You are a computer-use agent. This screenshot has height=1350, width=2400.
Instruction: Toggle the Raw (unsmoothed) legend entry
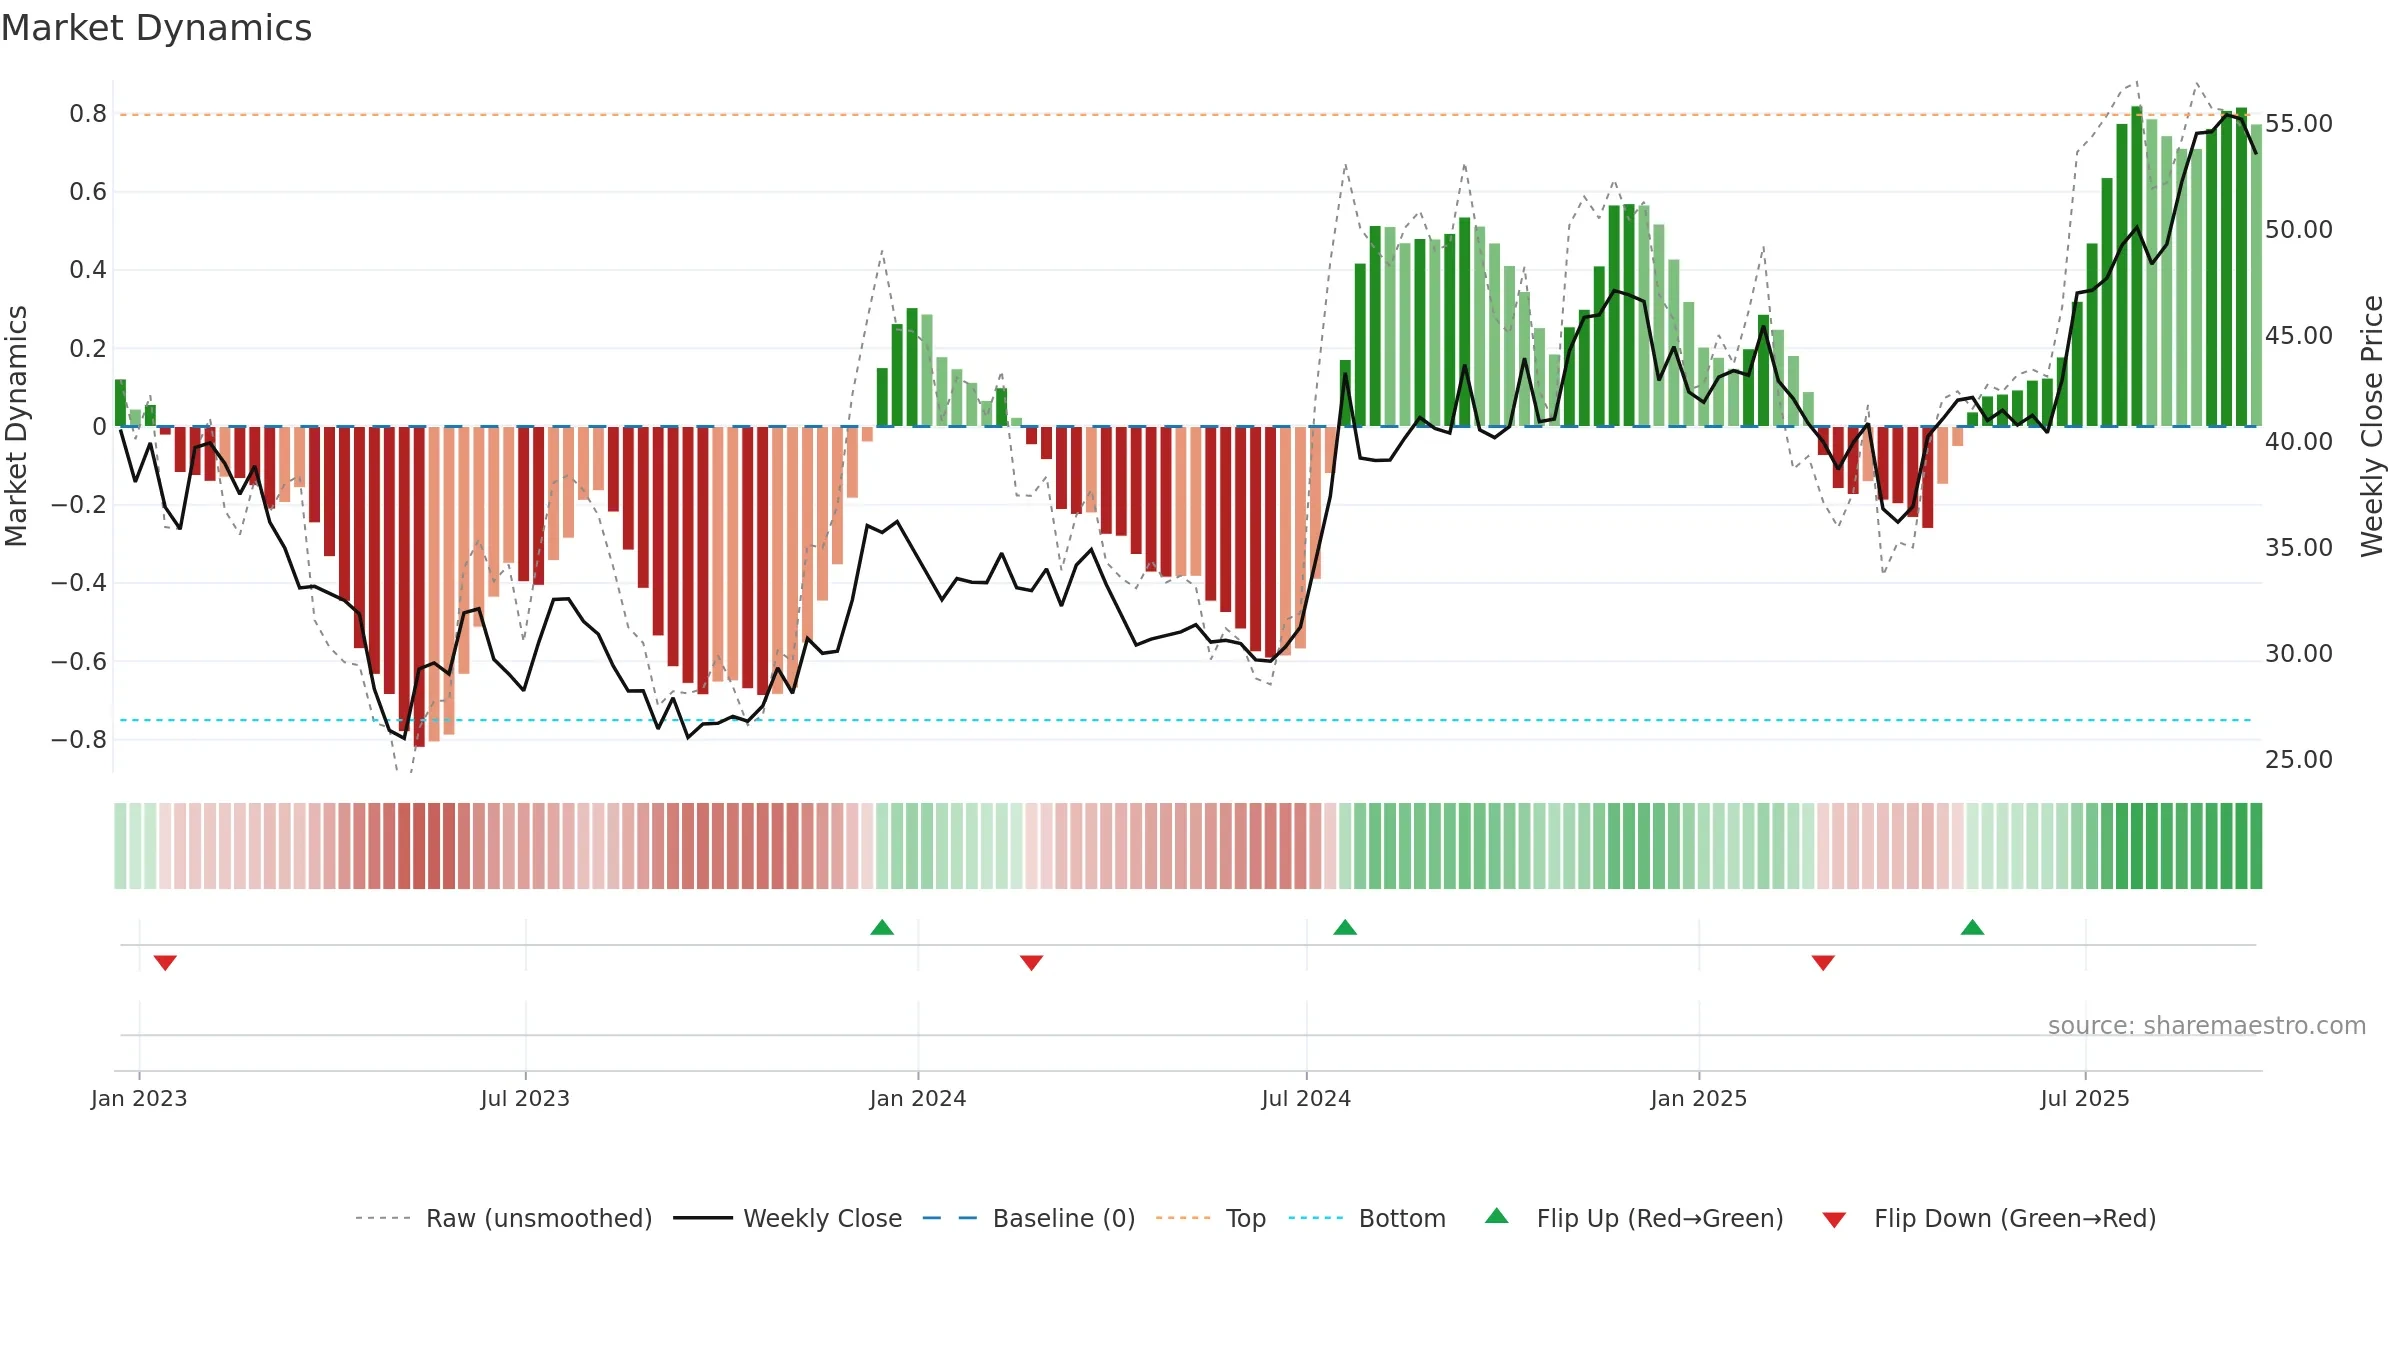[x=503, y=1218]
